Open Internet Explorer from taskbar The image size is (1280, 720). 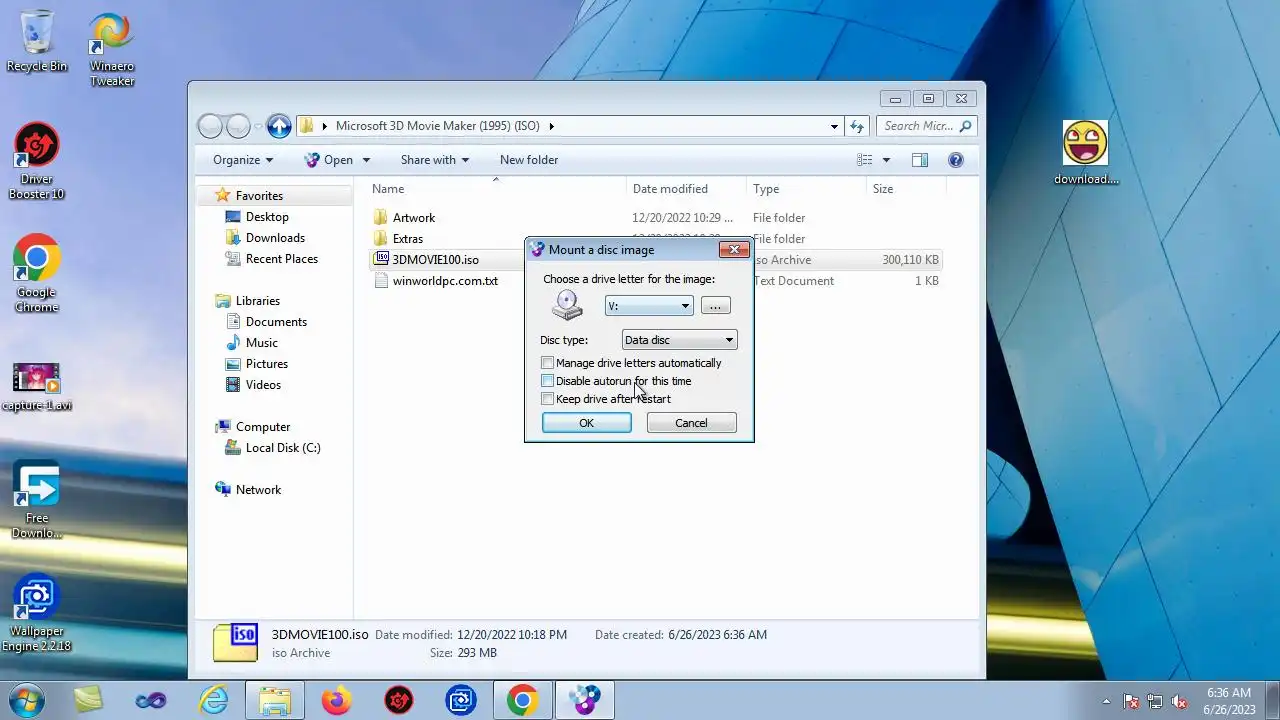pyautogui.click(x=213, y=700)
